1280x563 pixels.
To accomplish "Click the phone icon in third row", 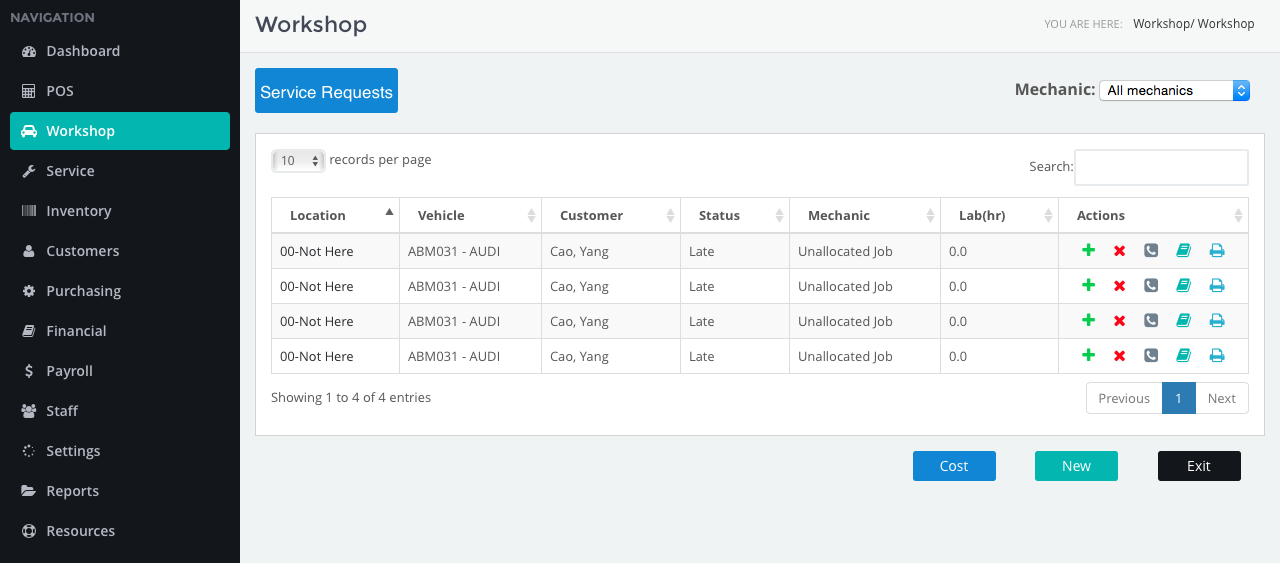I will 1151,321.
